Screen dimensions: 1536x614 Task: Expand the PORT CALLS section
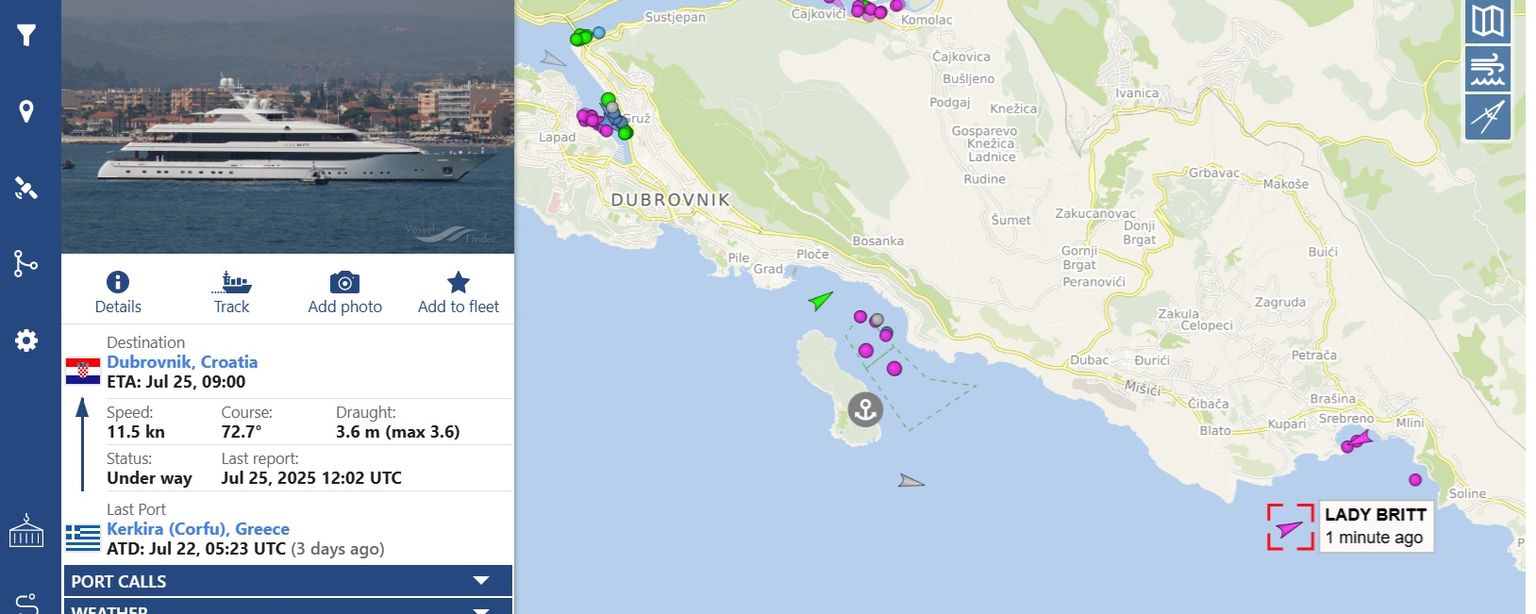tap(288, 581)
